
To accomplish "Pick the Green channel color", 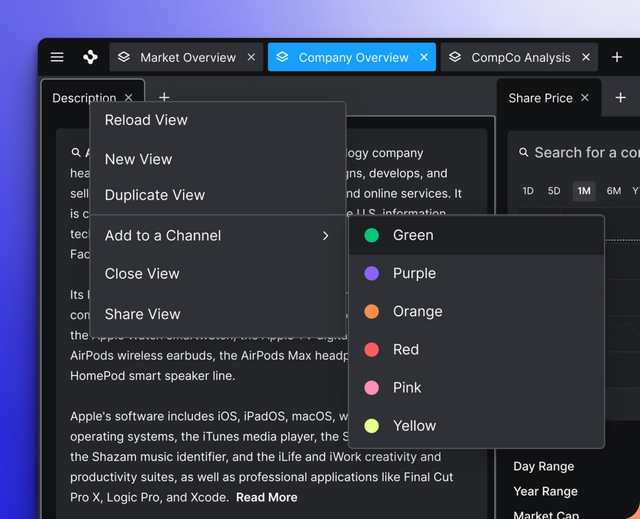I will tap(413, 235).
